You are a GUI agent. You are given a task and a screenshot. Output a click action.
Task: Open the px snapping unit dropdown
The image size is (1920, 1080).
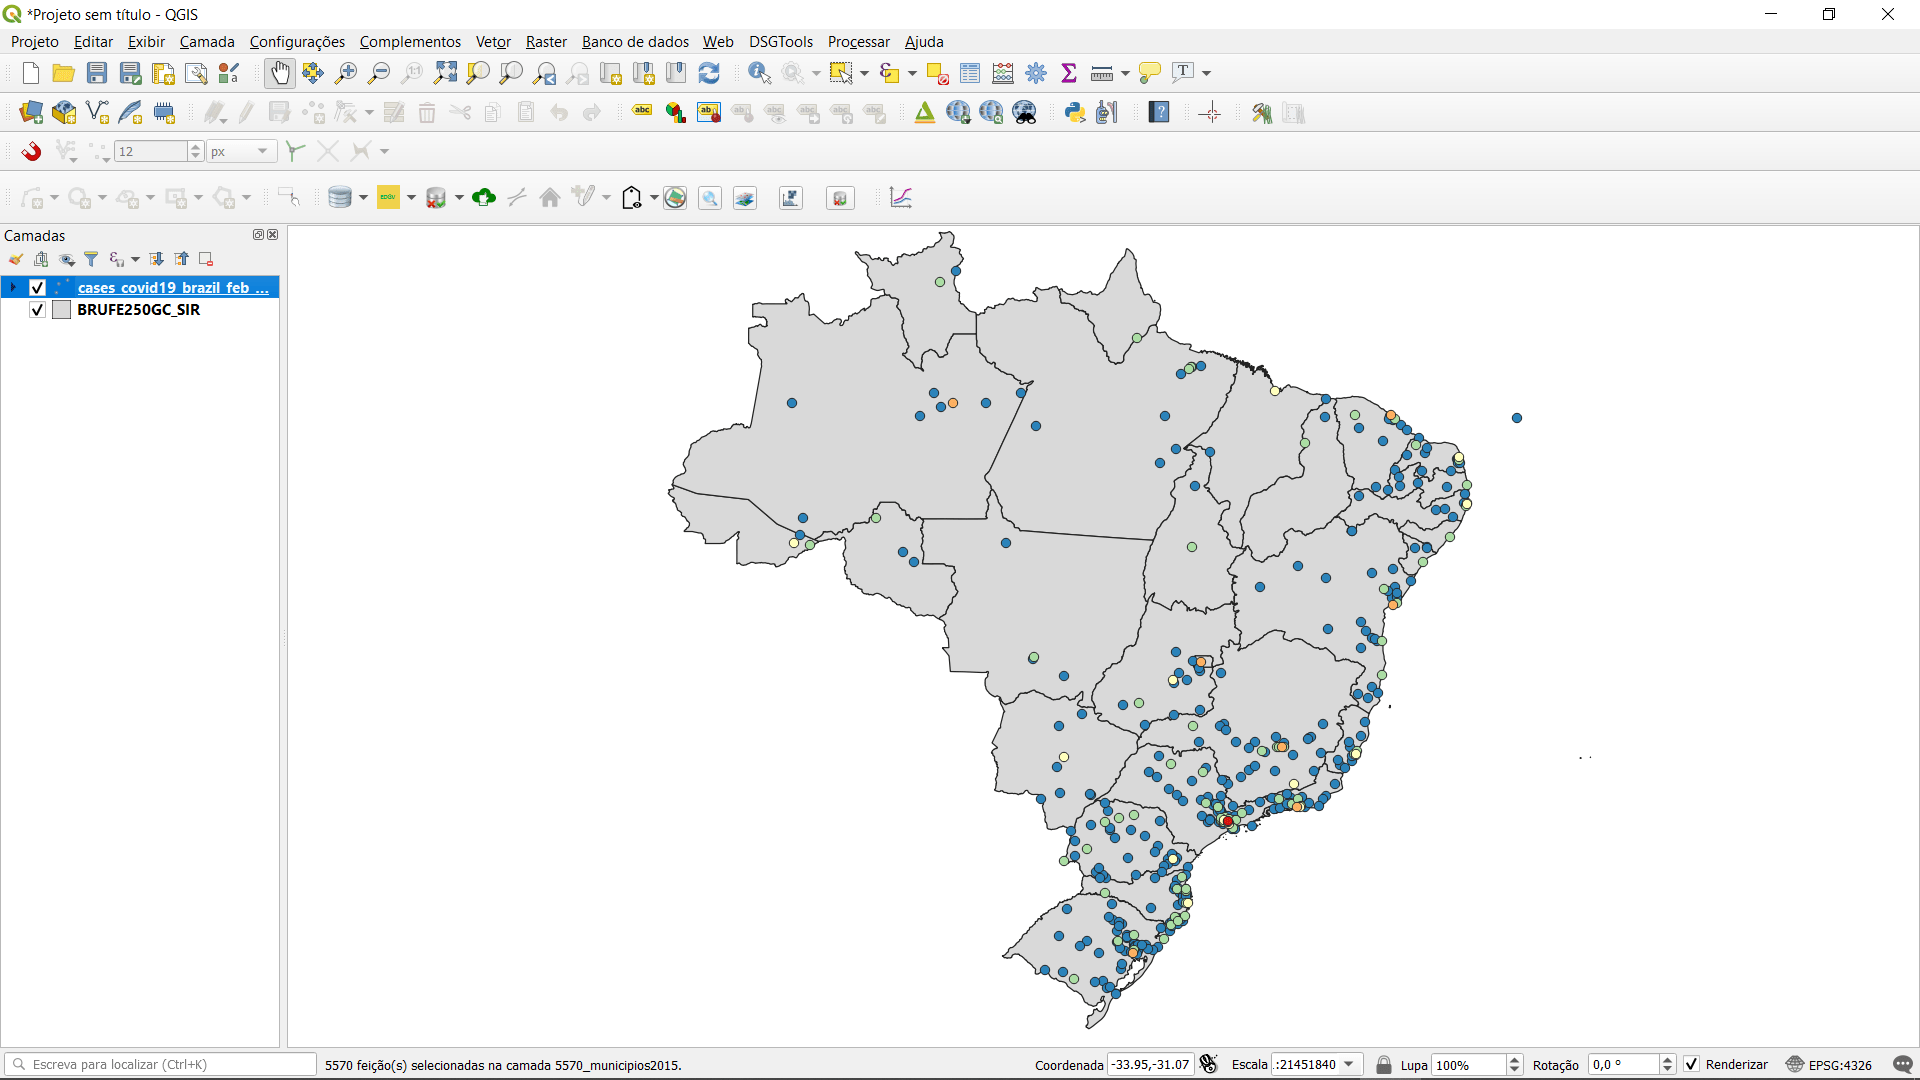(x=262, y=151)
